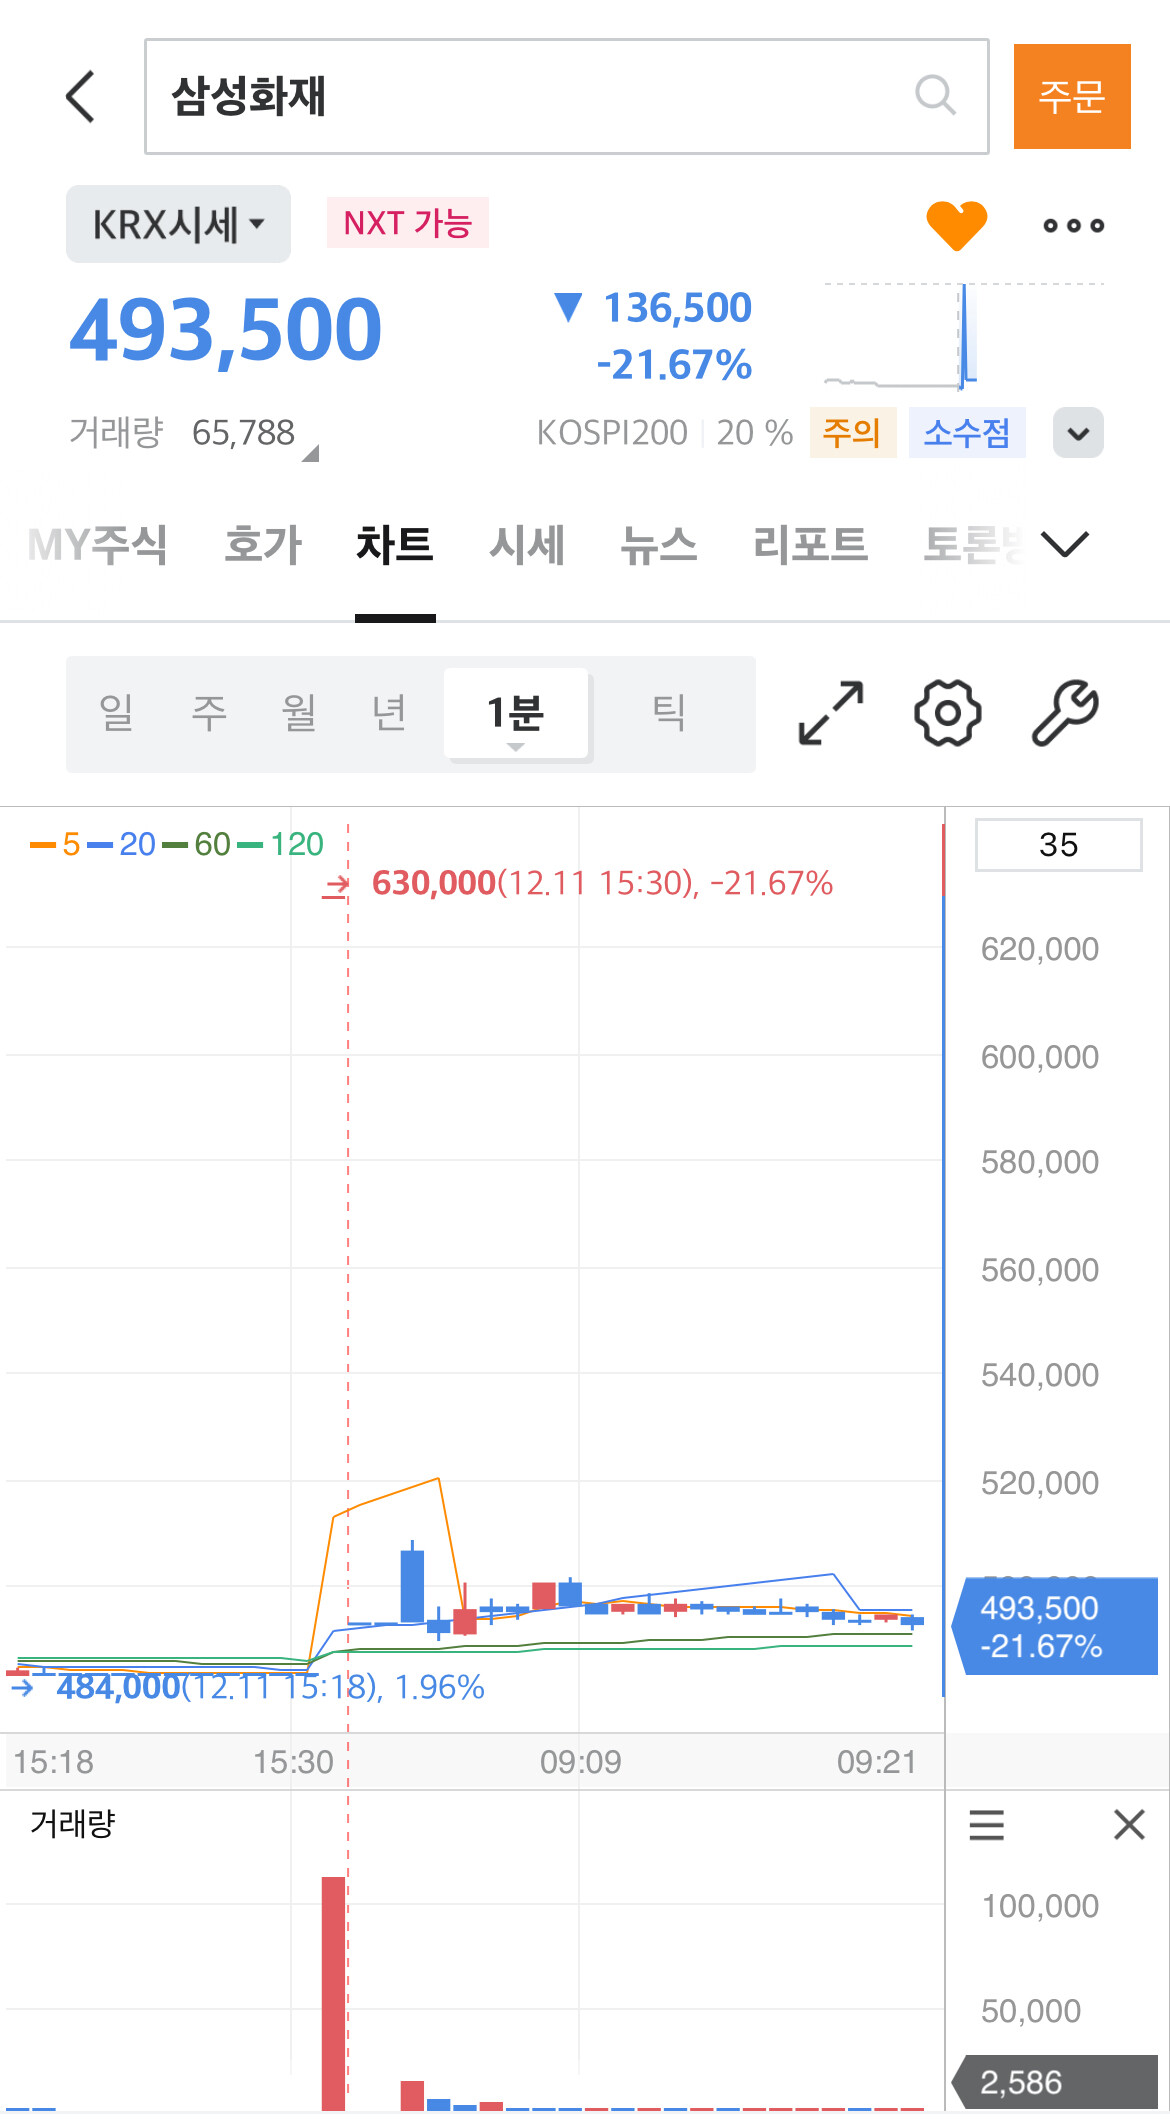
Task: Open the partially visible 토론 tab
Action: [973, 545]
